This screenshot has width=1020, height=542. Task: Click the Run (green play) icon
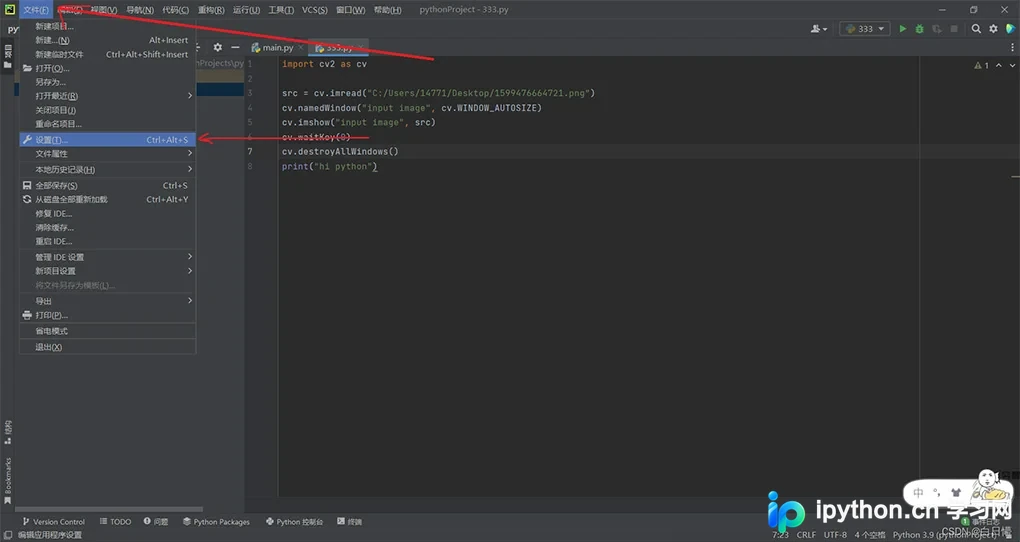coord(902,29)
